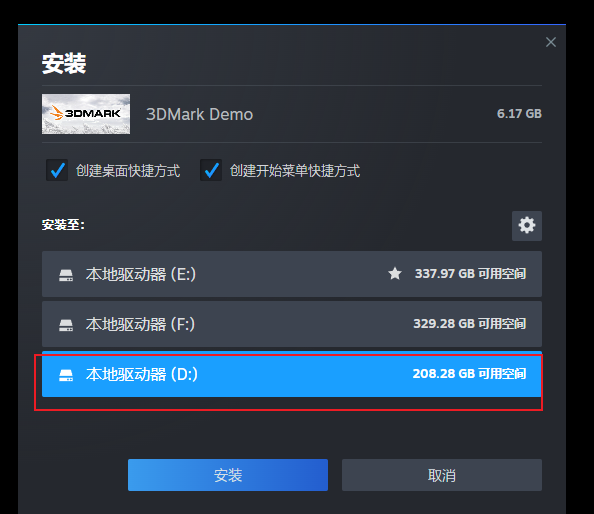Toggle 创建开始菜单快捷方式 checkbox
The image size is (594, 514).
coord(211,170)
